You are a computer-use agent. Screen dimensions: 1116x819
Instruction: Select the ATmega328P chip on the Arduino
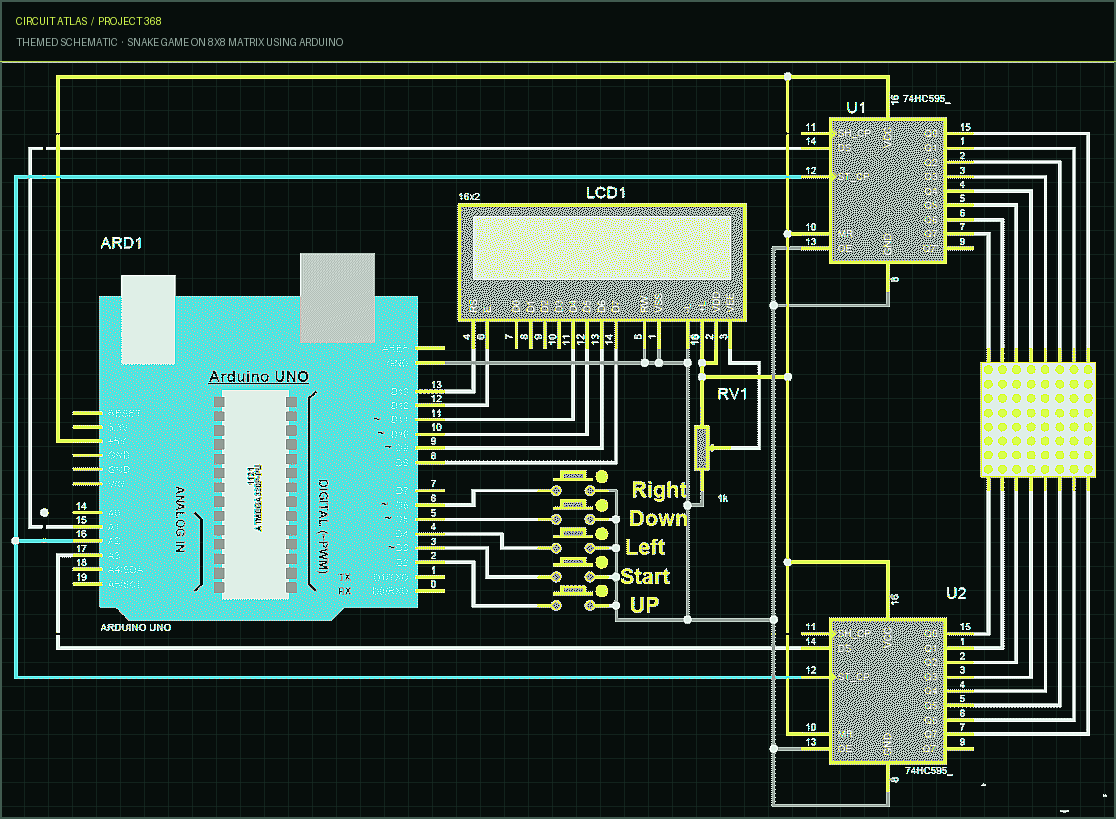[256, 494]
